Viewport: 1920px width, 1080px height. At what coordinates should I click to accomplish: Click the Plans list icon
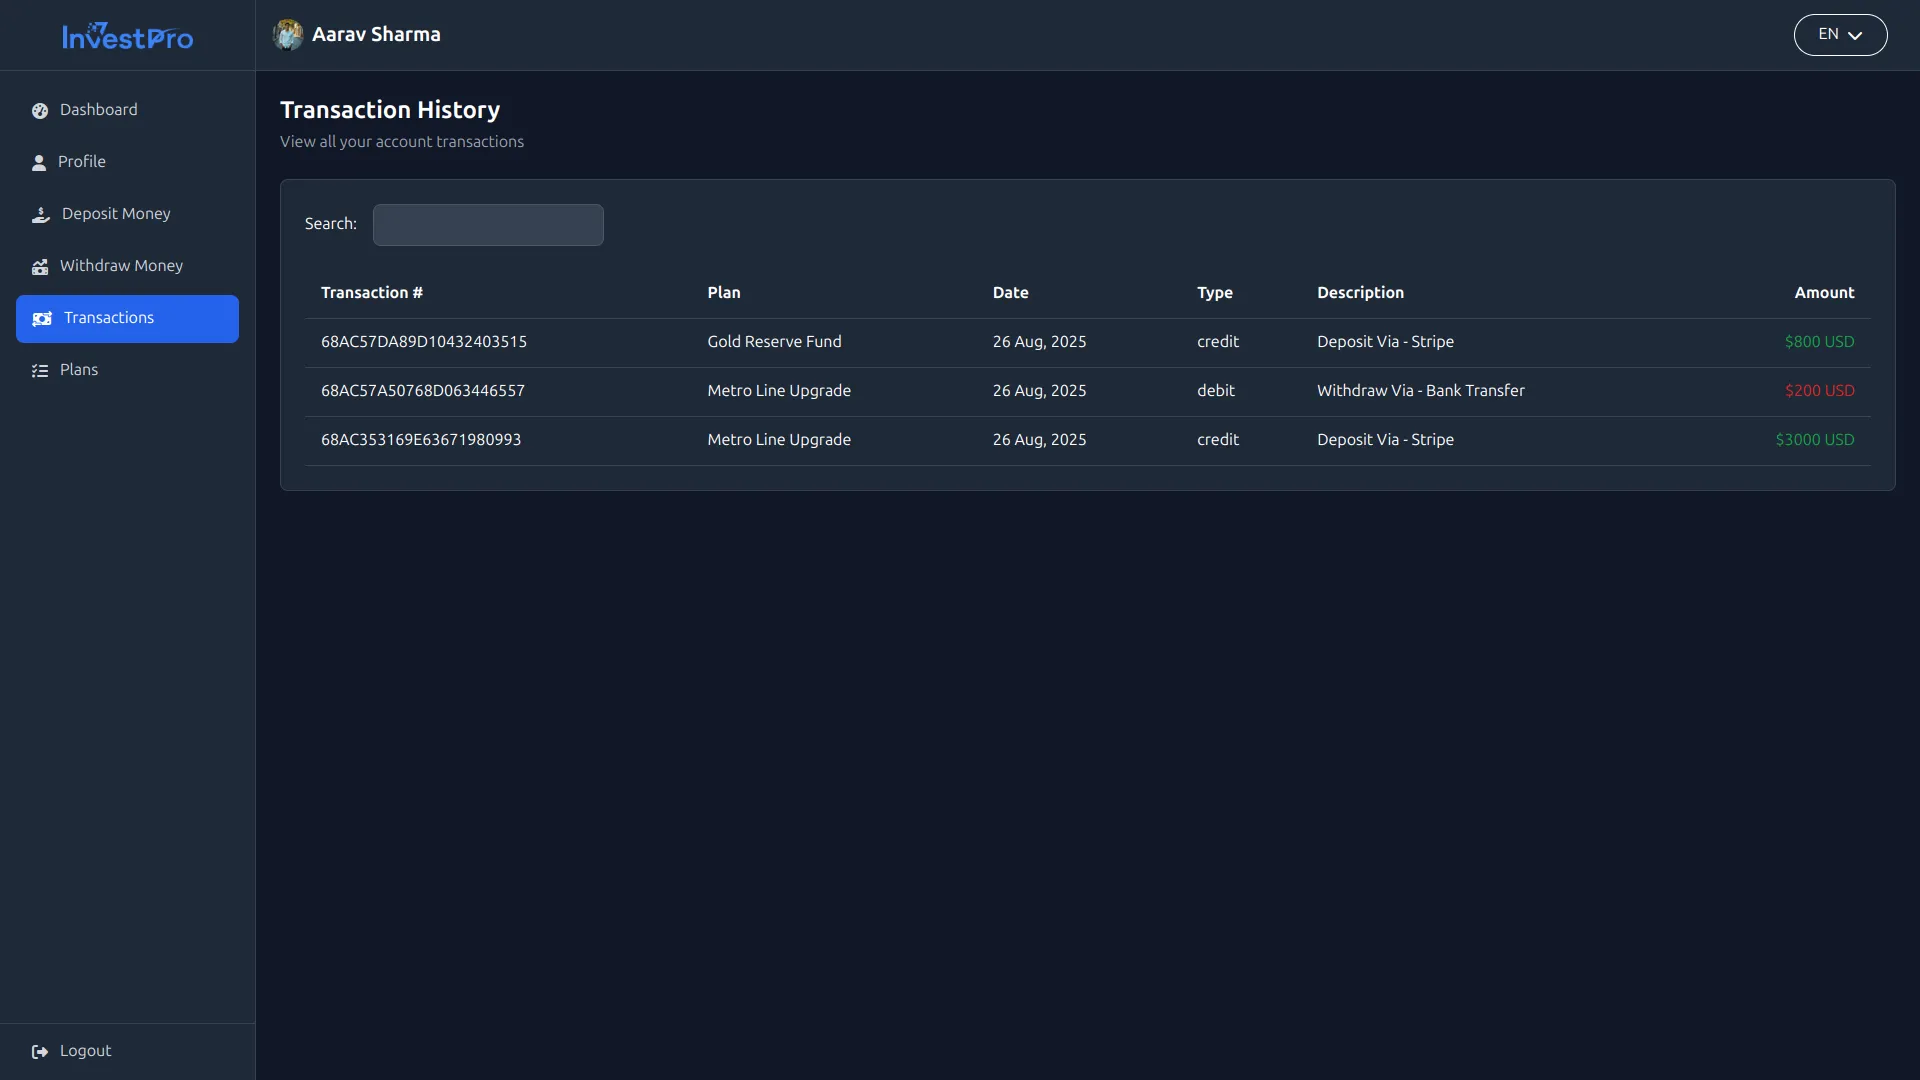[40, 371]
